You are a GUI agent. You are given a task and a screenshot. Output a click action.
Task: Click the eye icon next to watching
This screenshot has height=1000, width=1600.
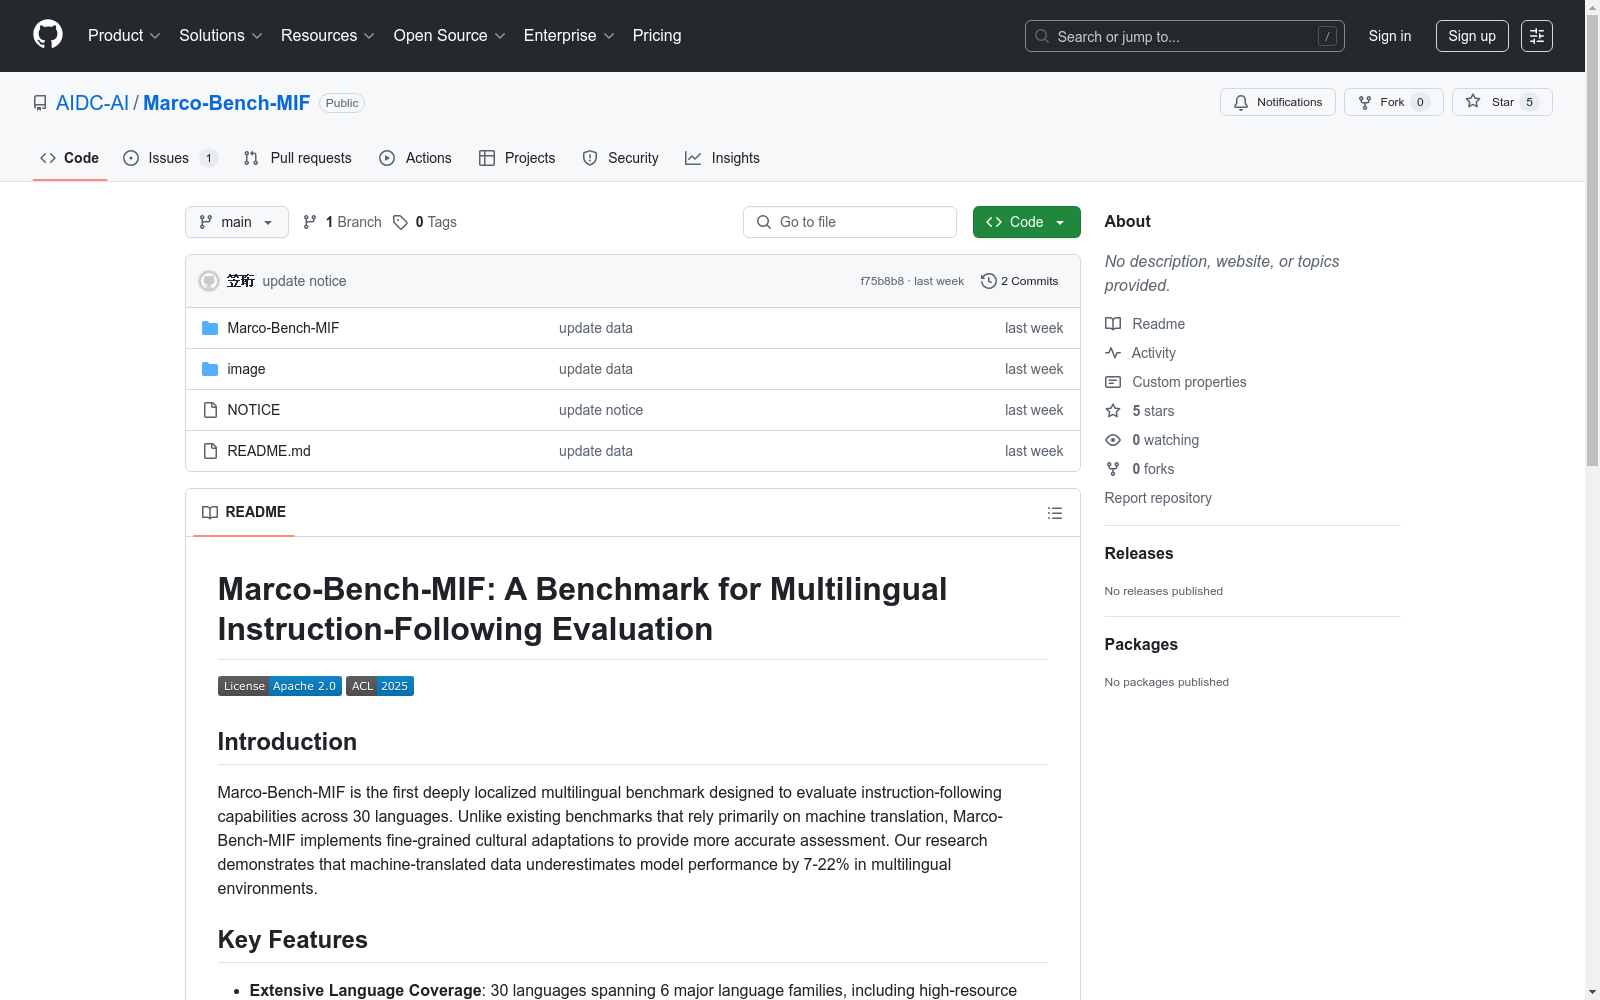click(1113, 440)
